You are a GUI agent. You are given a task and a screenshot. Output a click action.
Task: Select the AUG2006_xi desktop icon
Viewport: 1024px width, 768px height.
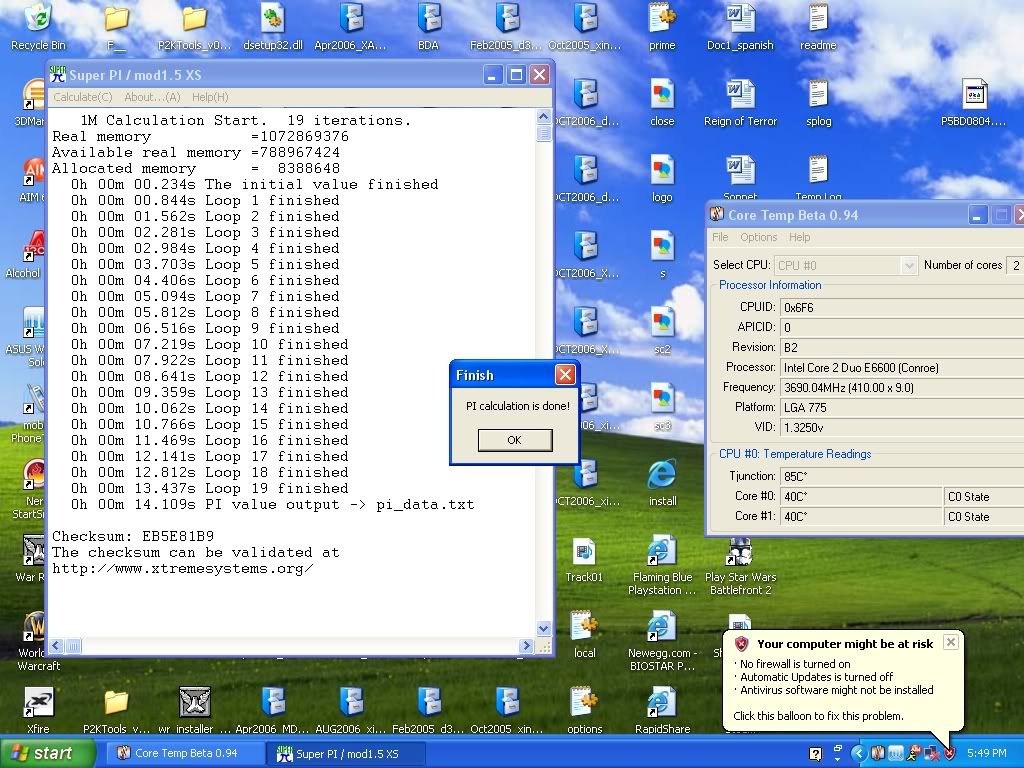351,711
